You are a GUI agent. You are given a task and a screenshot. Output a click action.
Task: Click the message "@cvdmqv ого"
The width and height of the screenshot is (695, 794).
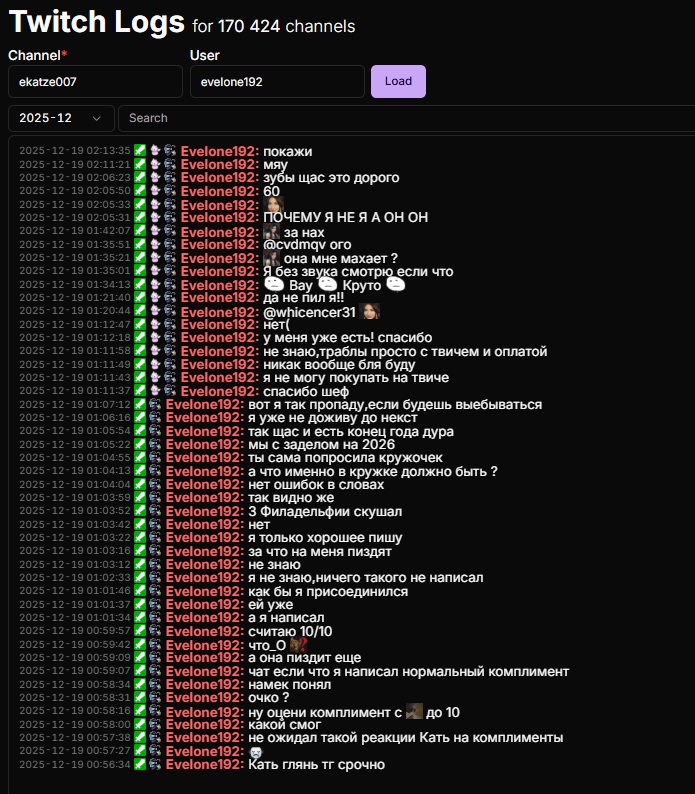tap(307, 244)
